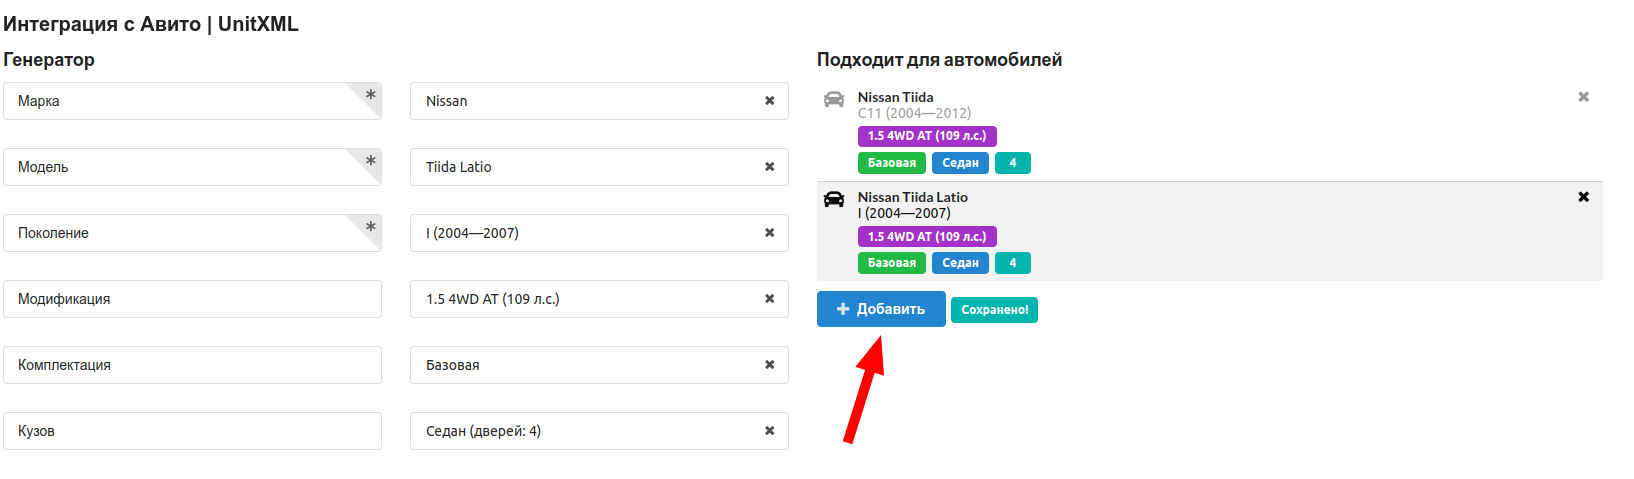Screen dimensions: 1634x479
Task: Click the blue Седан tag under Tiida Latio
Action: 960,263
